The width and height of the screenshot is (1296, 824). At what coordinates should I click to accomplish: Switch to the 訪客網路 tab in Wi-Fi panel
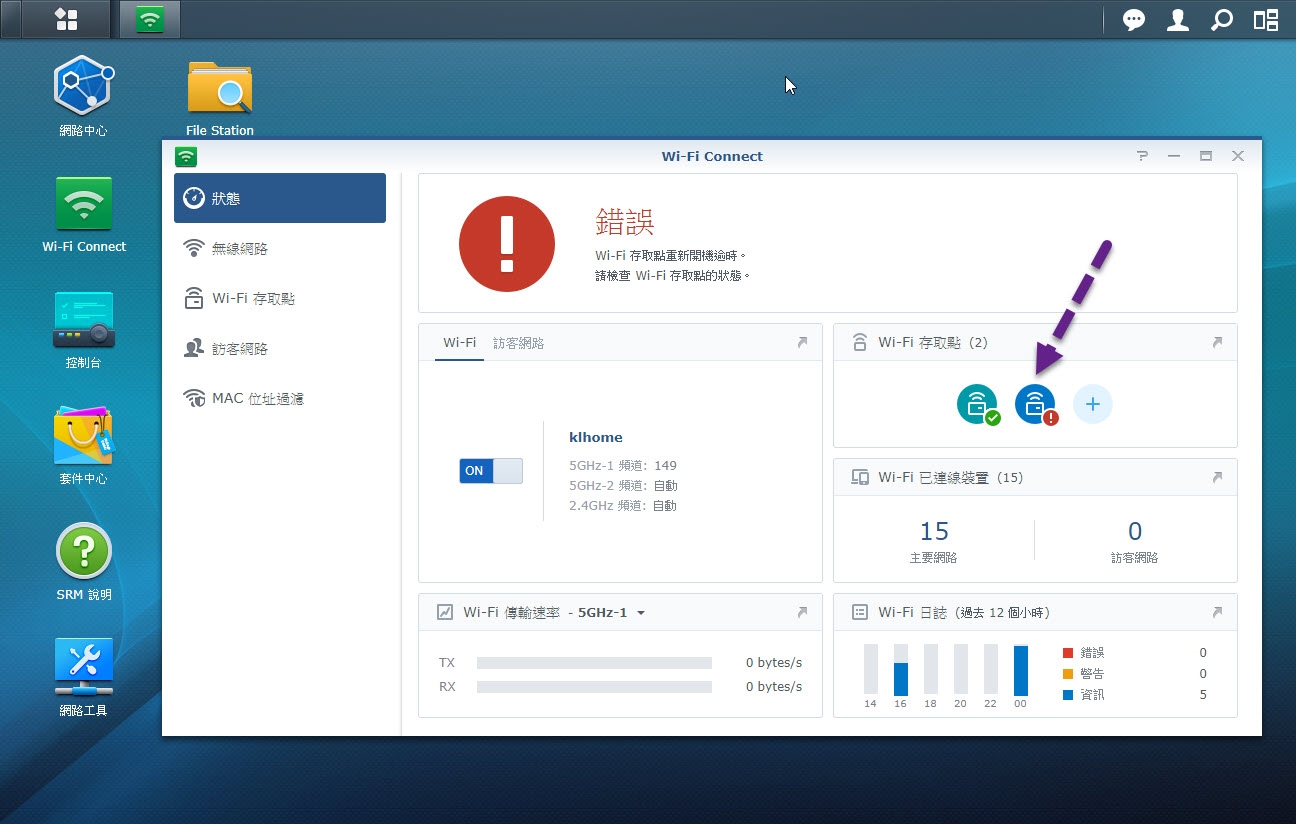click(x=518, y=342)
